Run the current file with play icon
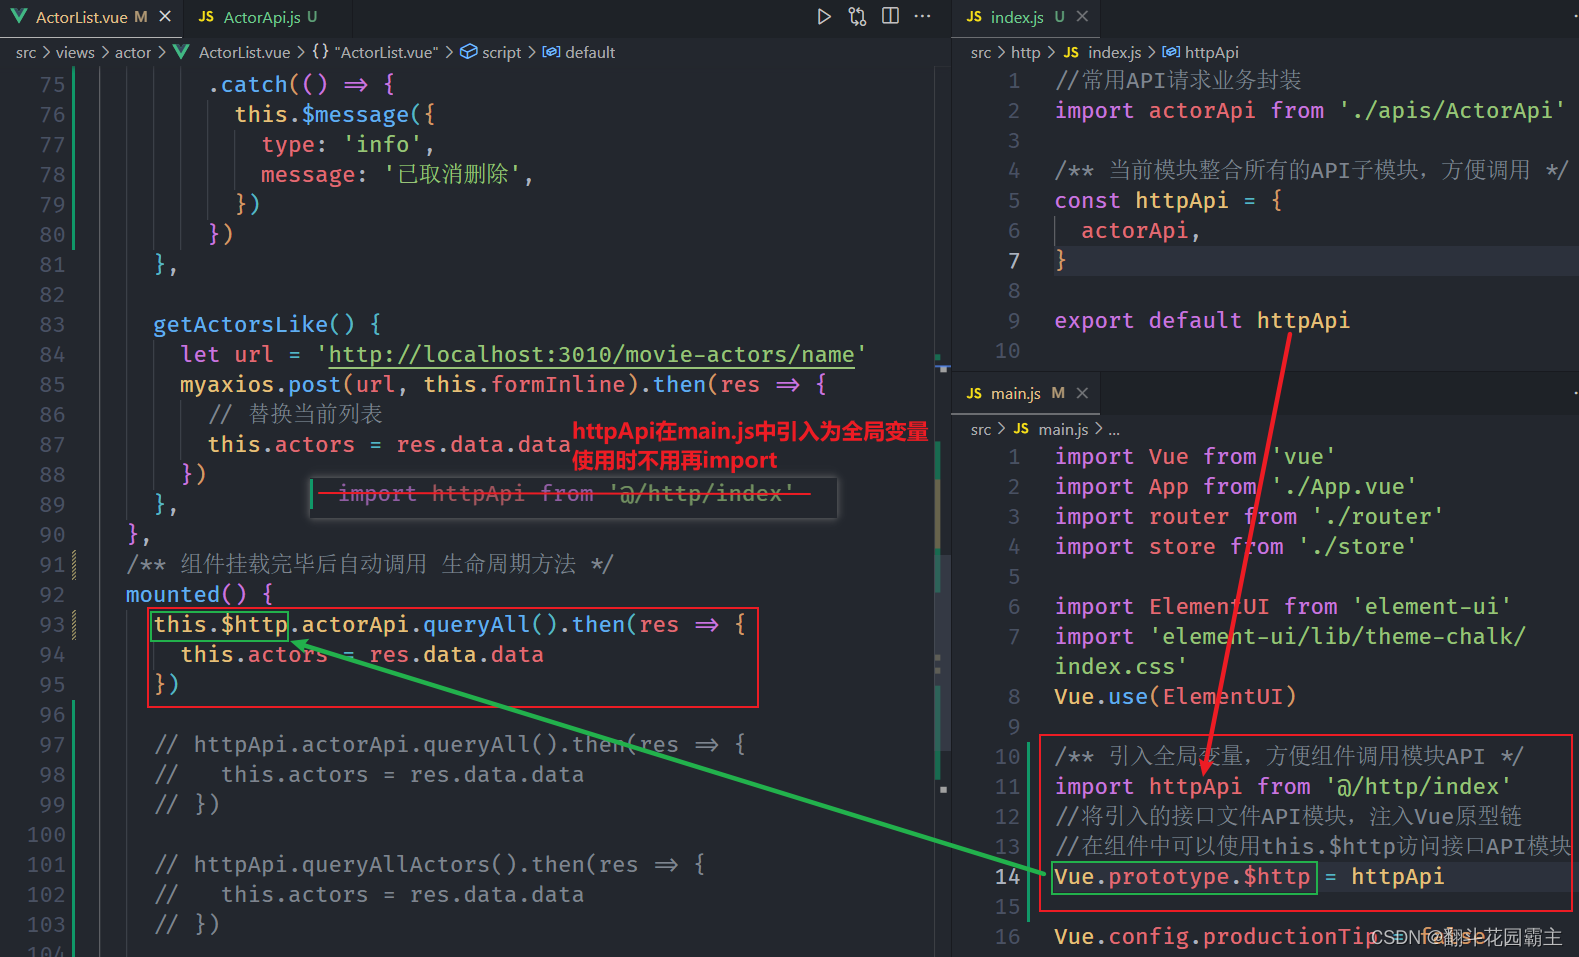Image resolution: width=1579 pixels, height=957 pixels. pyautogui.click(x=824, y=16)
